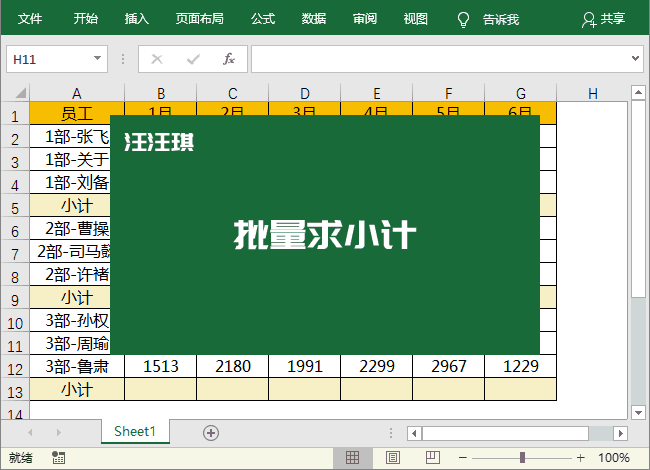Click horizontal scrollbar left arrow
This screenshot has height=470, width=650.
414,434
